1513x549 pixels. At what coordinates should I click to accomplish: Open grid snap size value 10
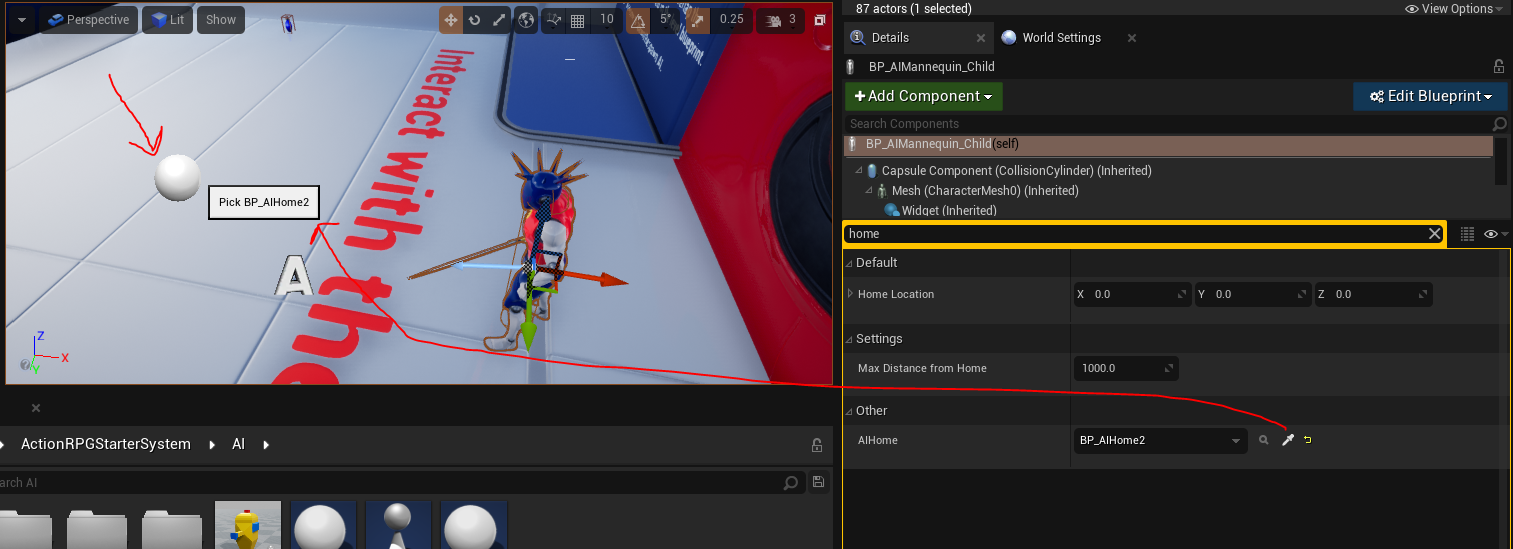click(606, 19)
